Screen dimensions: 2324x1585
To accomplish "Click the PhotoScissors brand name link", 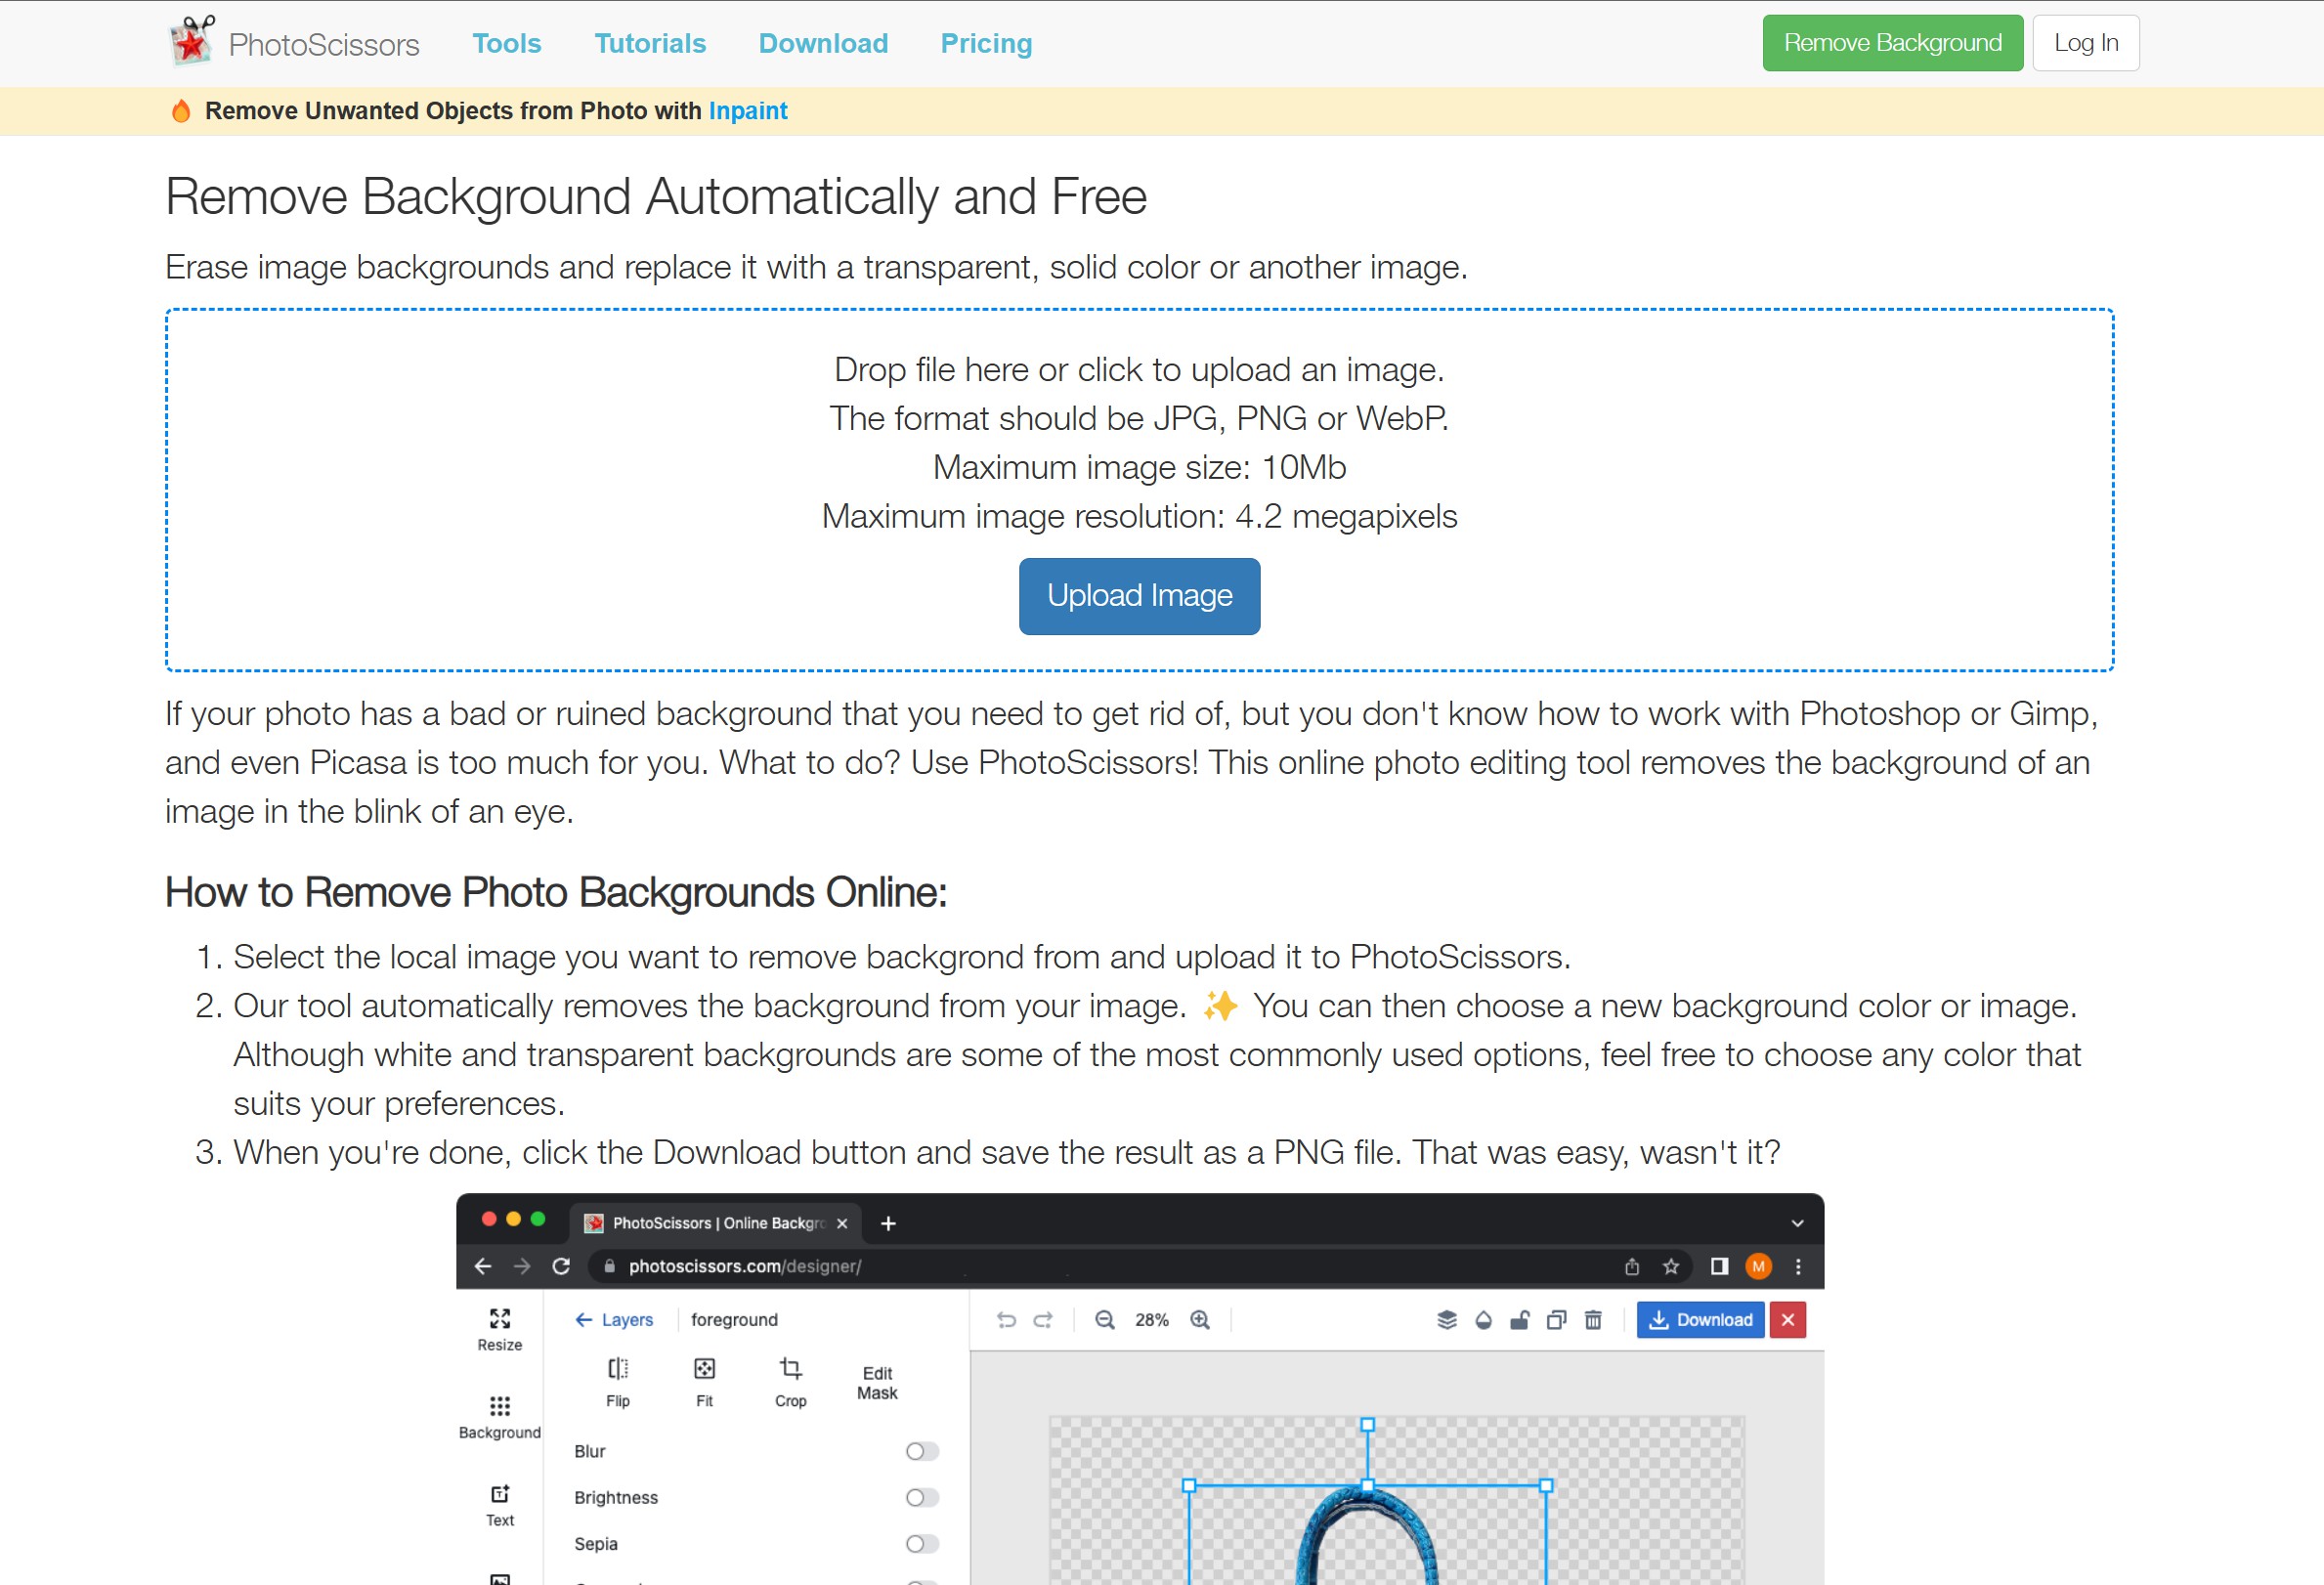I will click(324, 44).
